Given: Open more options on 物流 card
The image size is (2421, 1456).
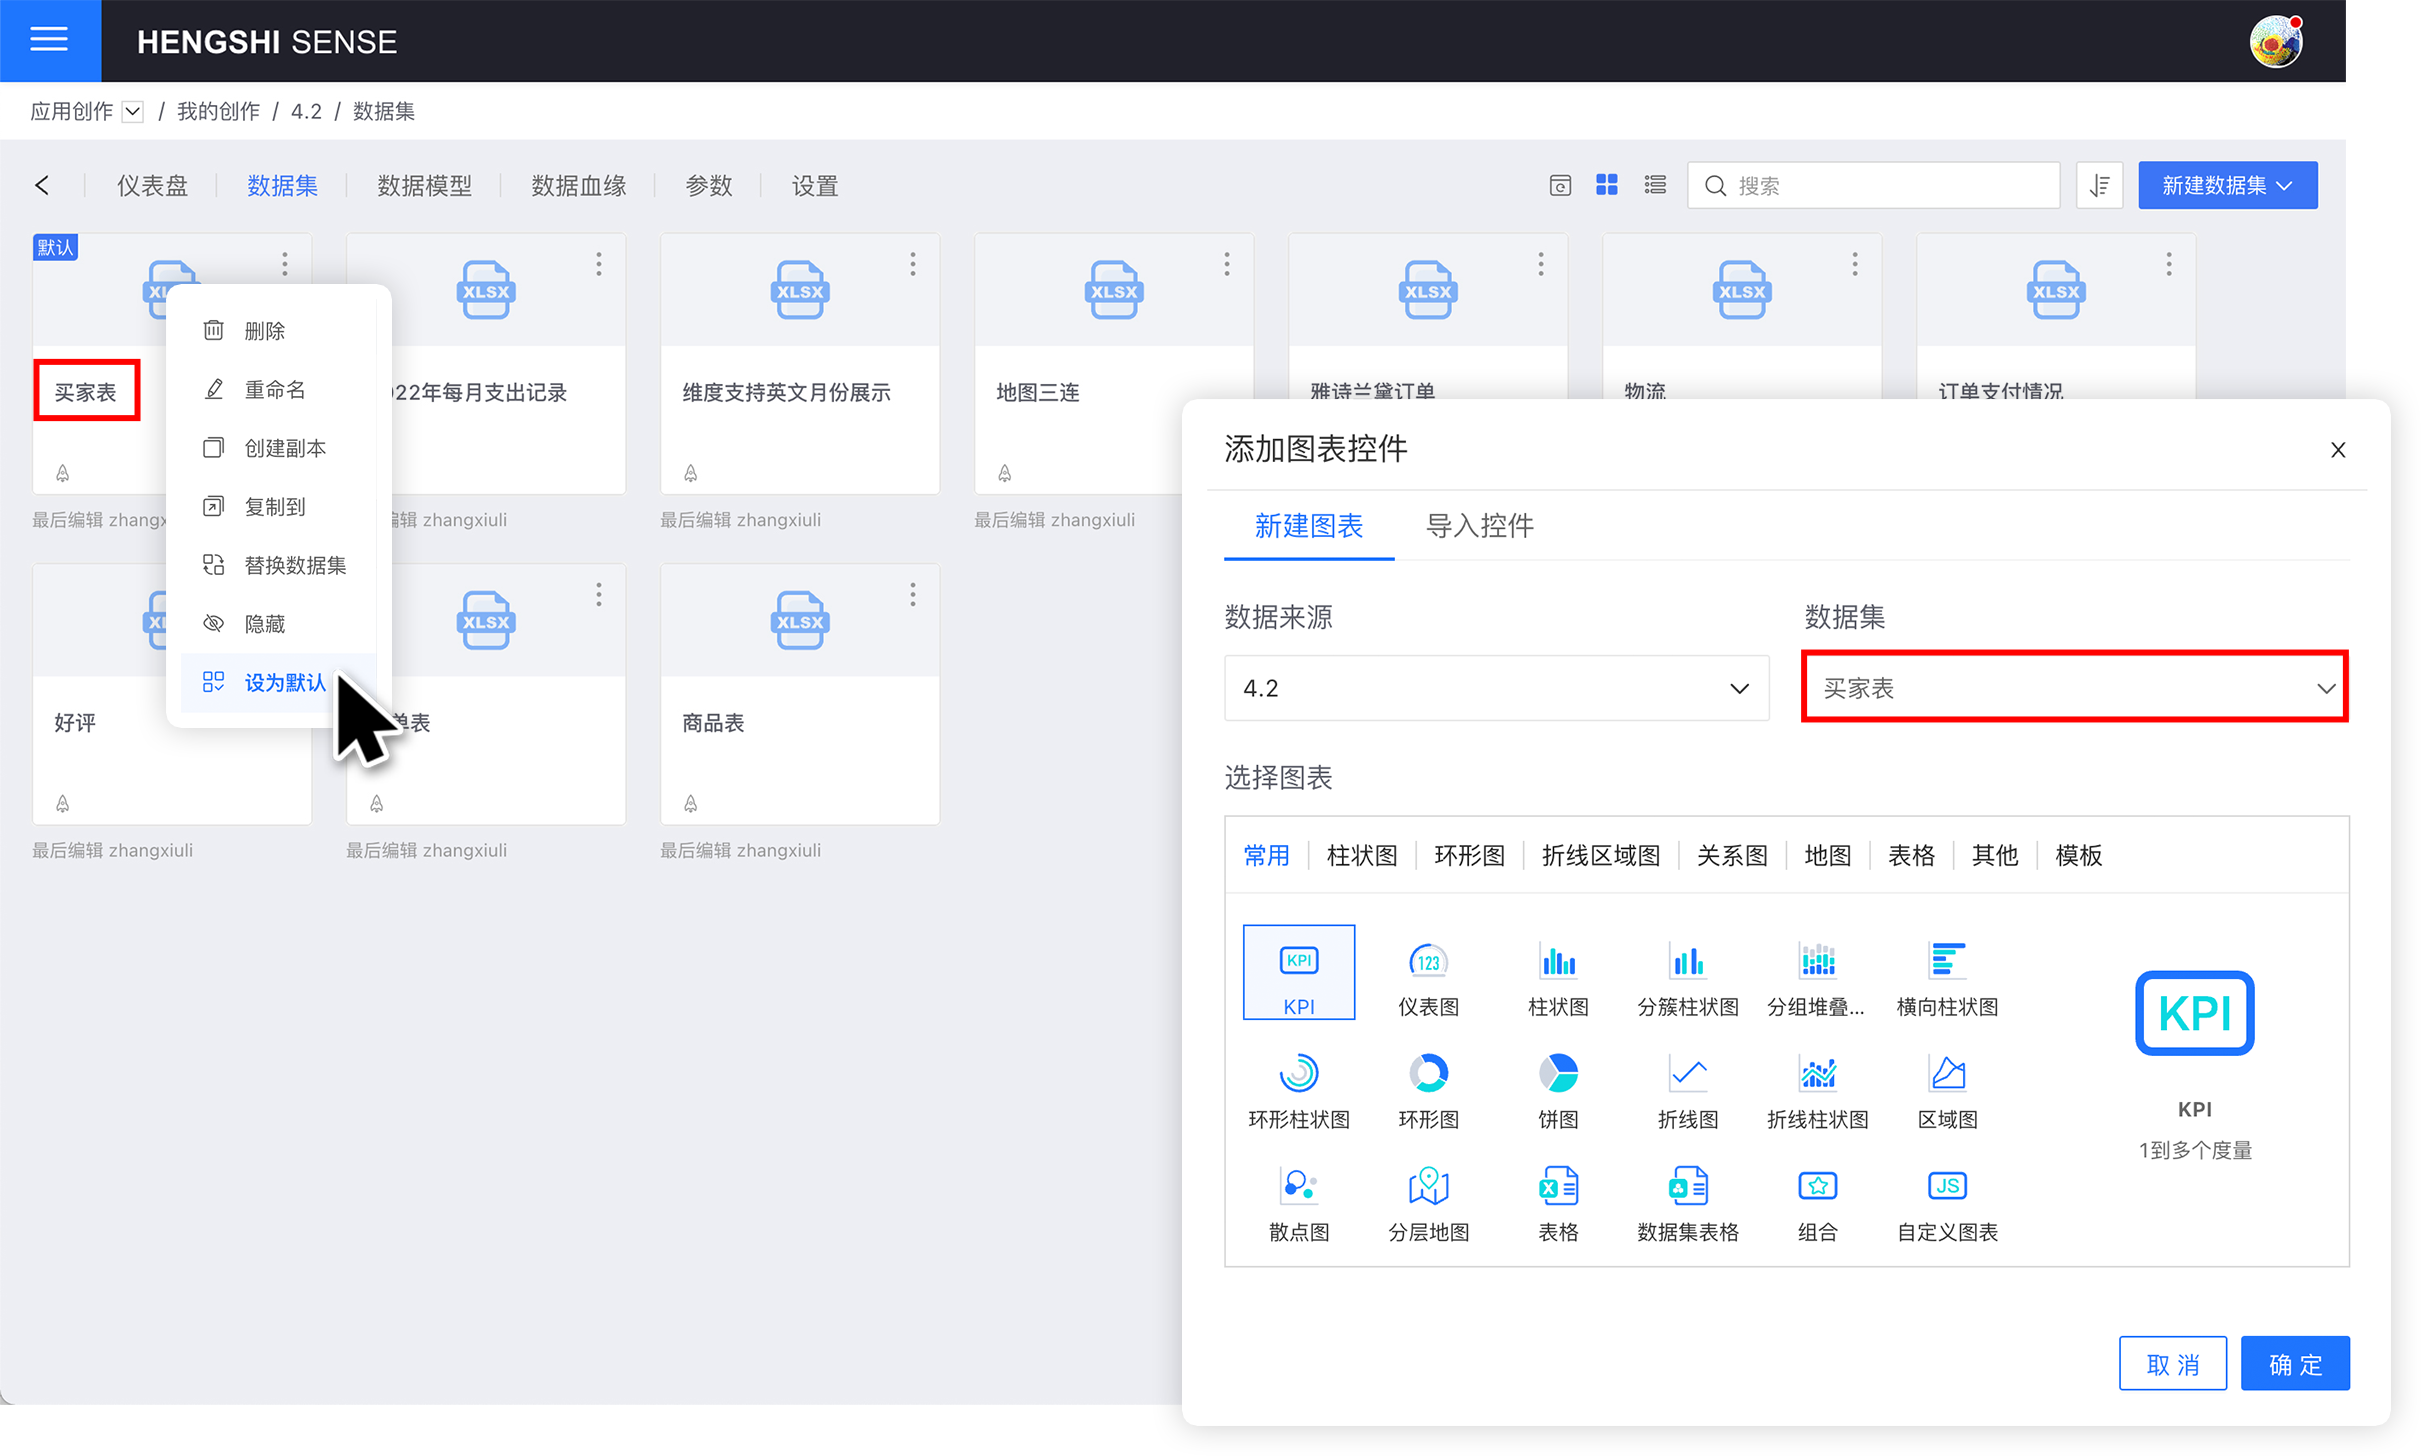Looking at the screenshot, I should (1854, 264).
